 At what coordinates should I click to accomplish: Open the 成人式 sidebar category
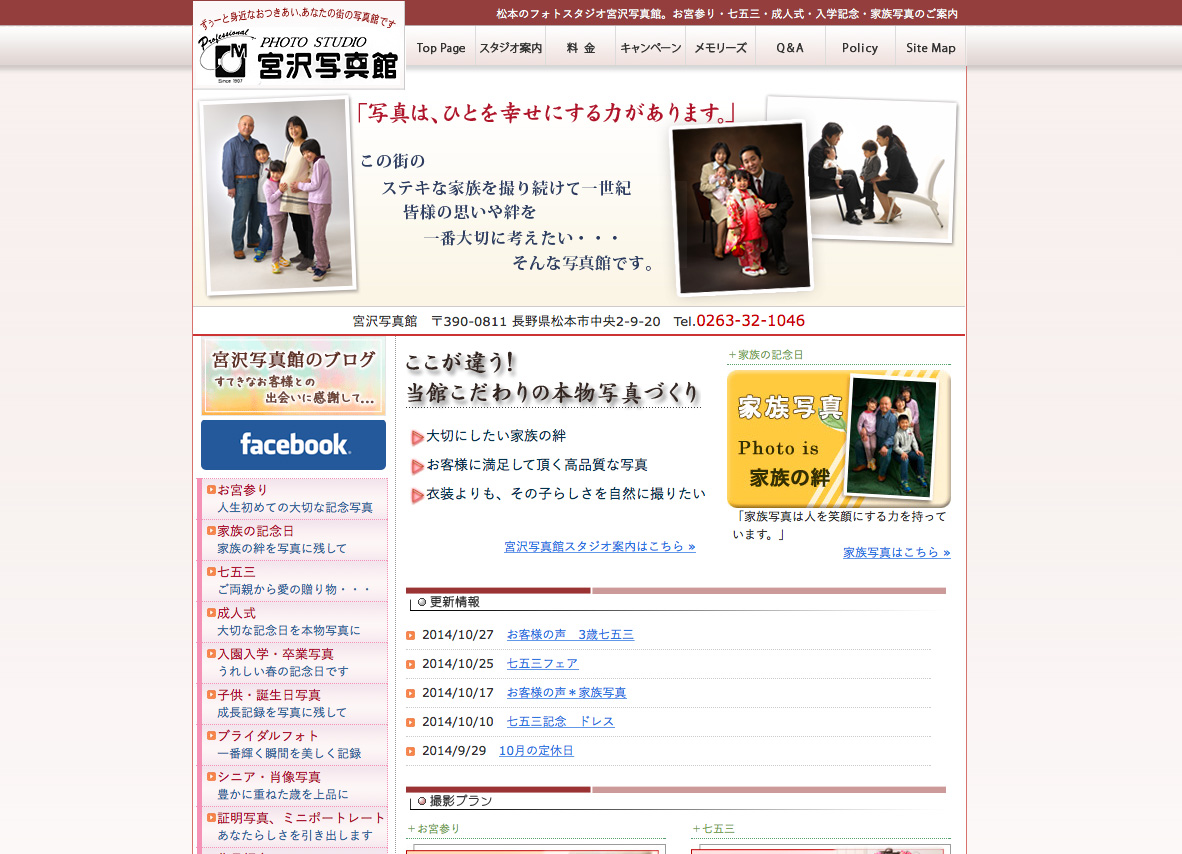tap(237, 613)
